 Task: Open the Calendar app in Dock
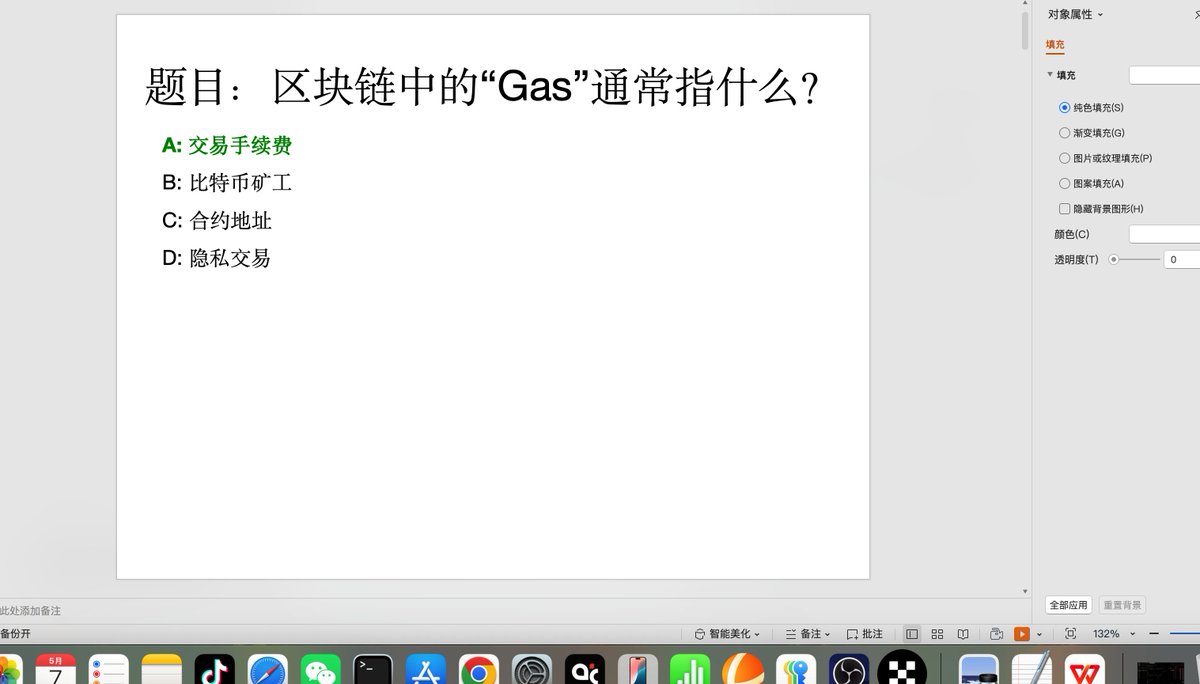click(x=56, y=670)
